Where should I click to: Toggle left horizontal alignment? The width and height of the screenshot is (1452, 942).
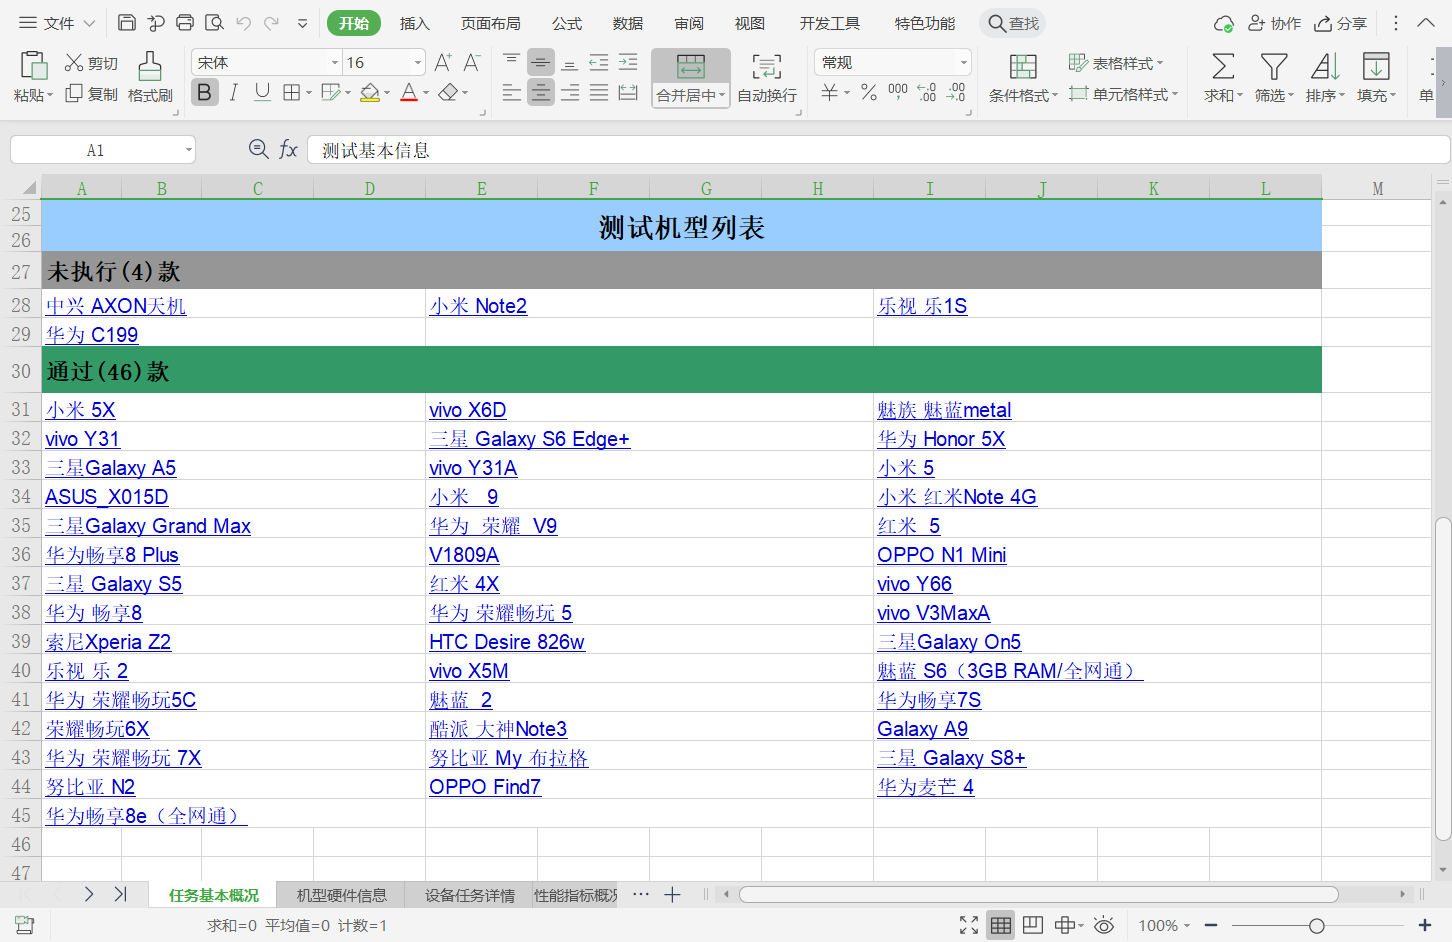(511, 93)
